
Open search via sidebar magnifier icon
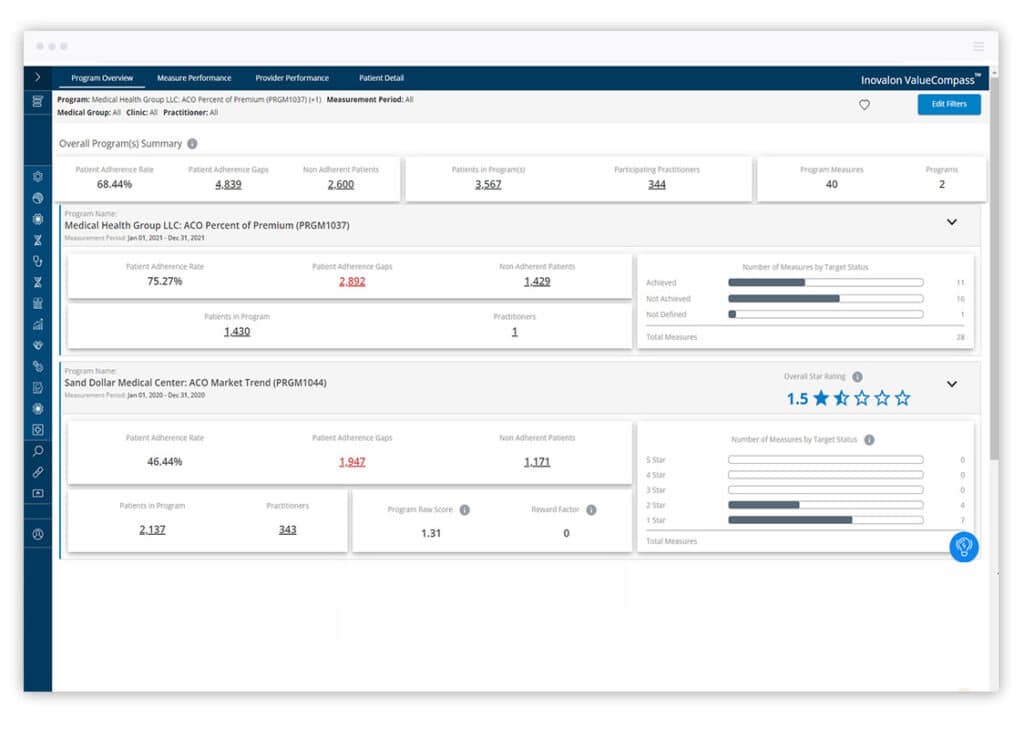click(38, 451)
